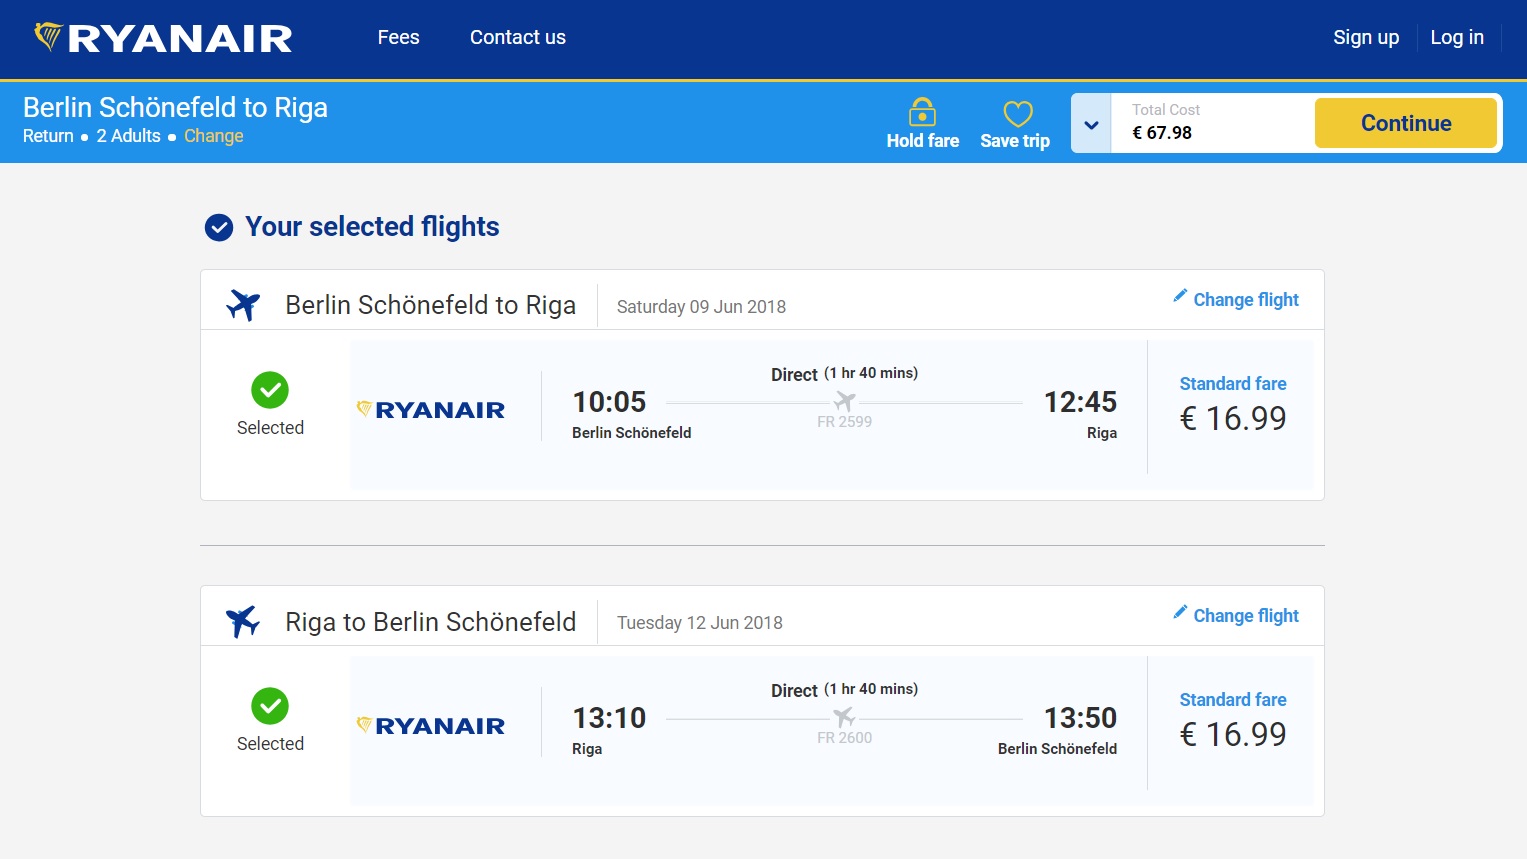Click flight number FR 2599
Viewport: 1527px width, 859px height.
[845, 422]
